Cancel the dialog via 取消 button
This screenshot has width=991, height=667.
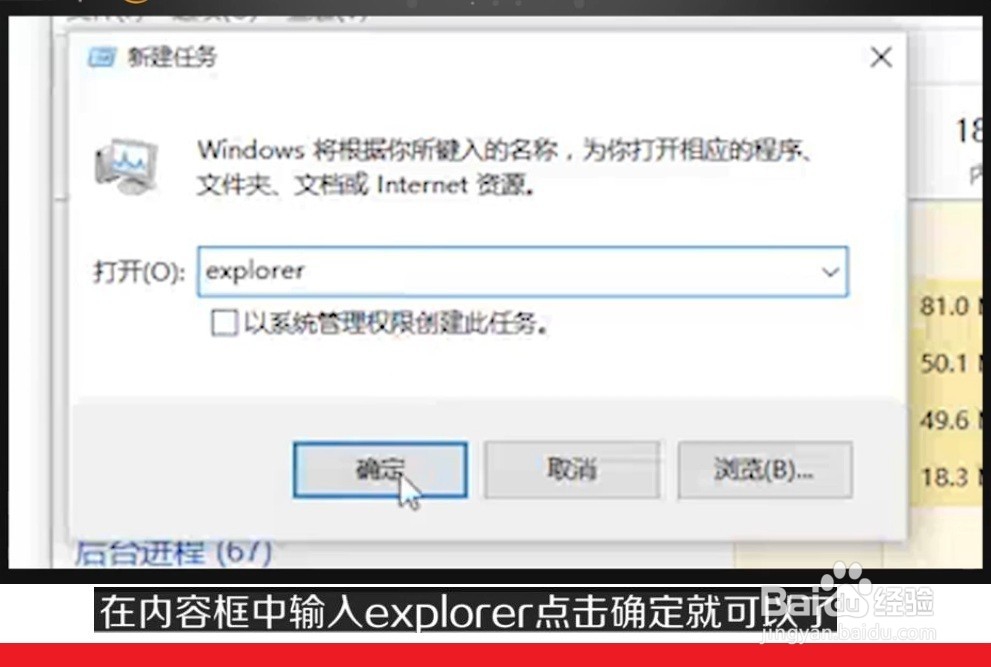(x=572, y=470)
